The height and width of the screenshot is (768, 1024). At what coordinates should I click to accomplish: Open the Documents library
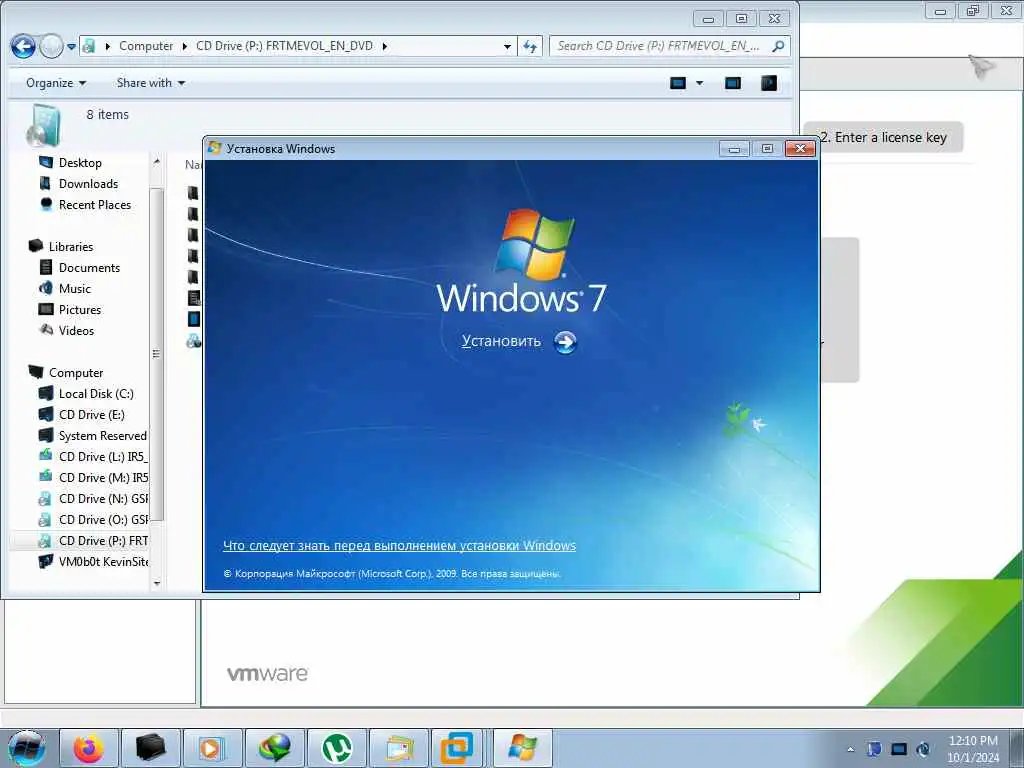pyautogui.click(x=89, y=268)
